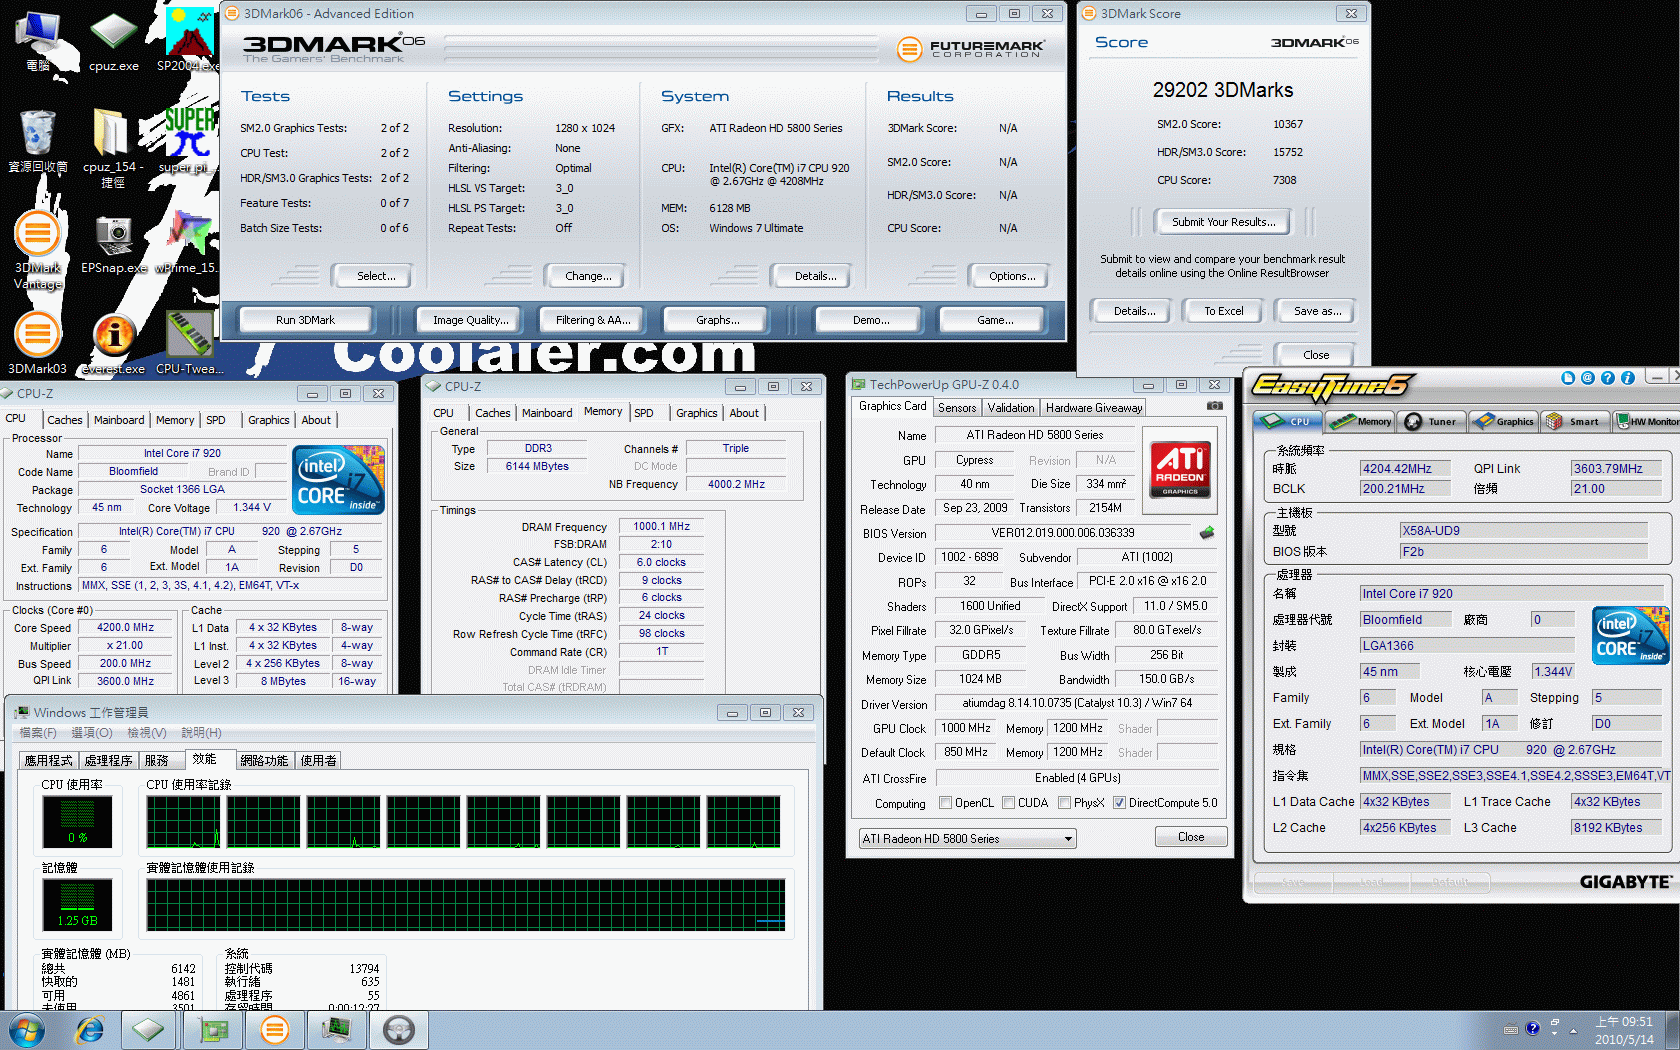This screenshot has height=1050, width=1680.
Task: Click Change under Settings
Action: 588,276
